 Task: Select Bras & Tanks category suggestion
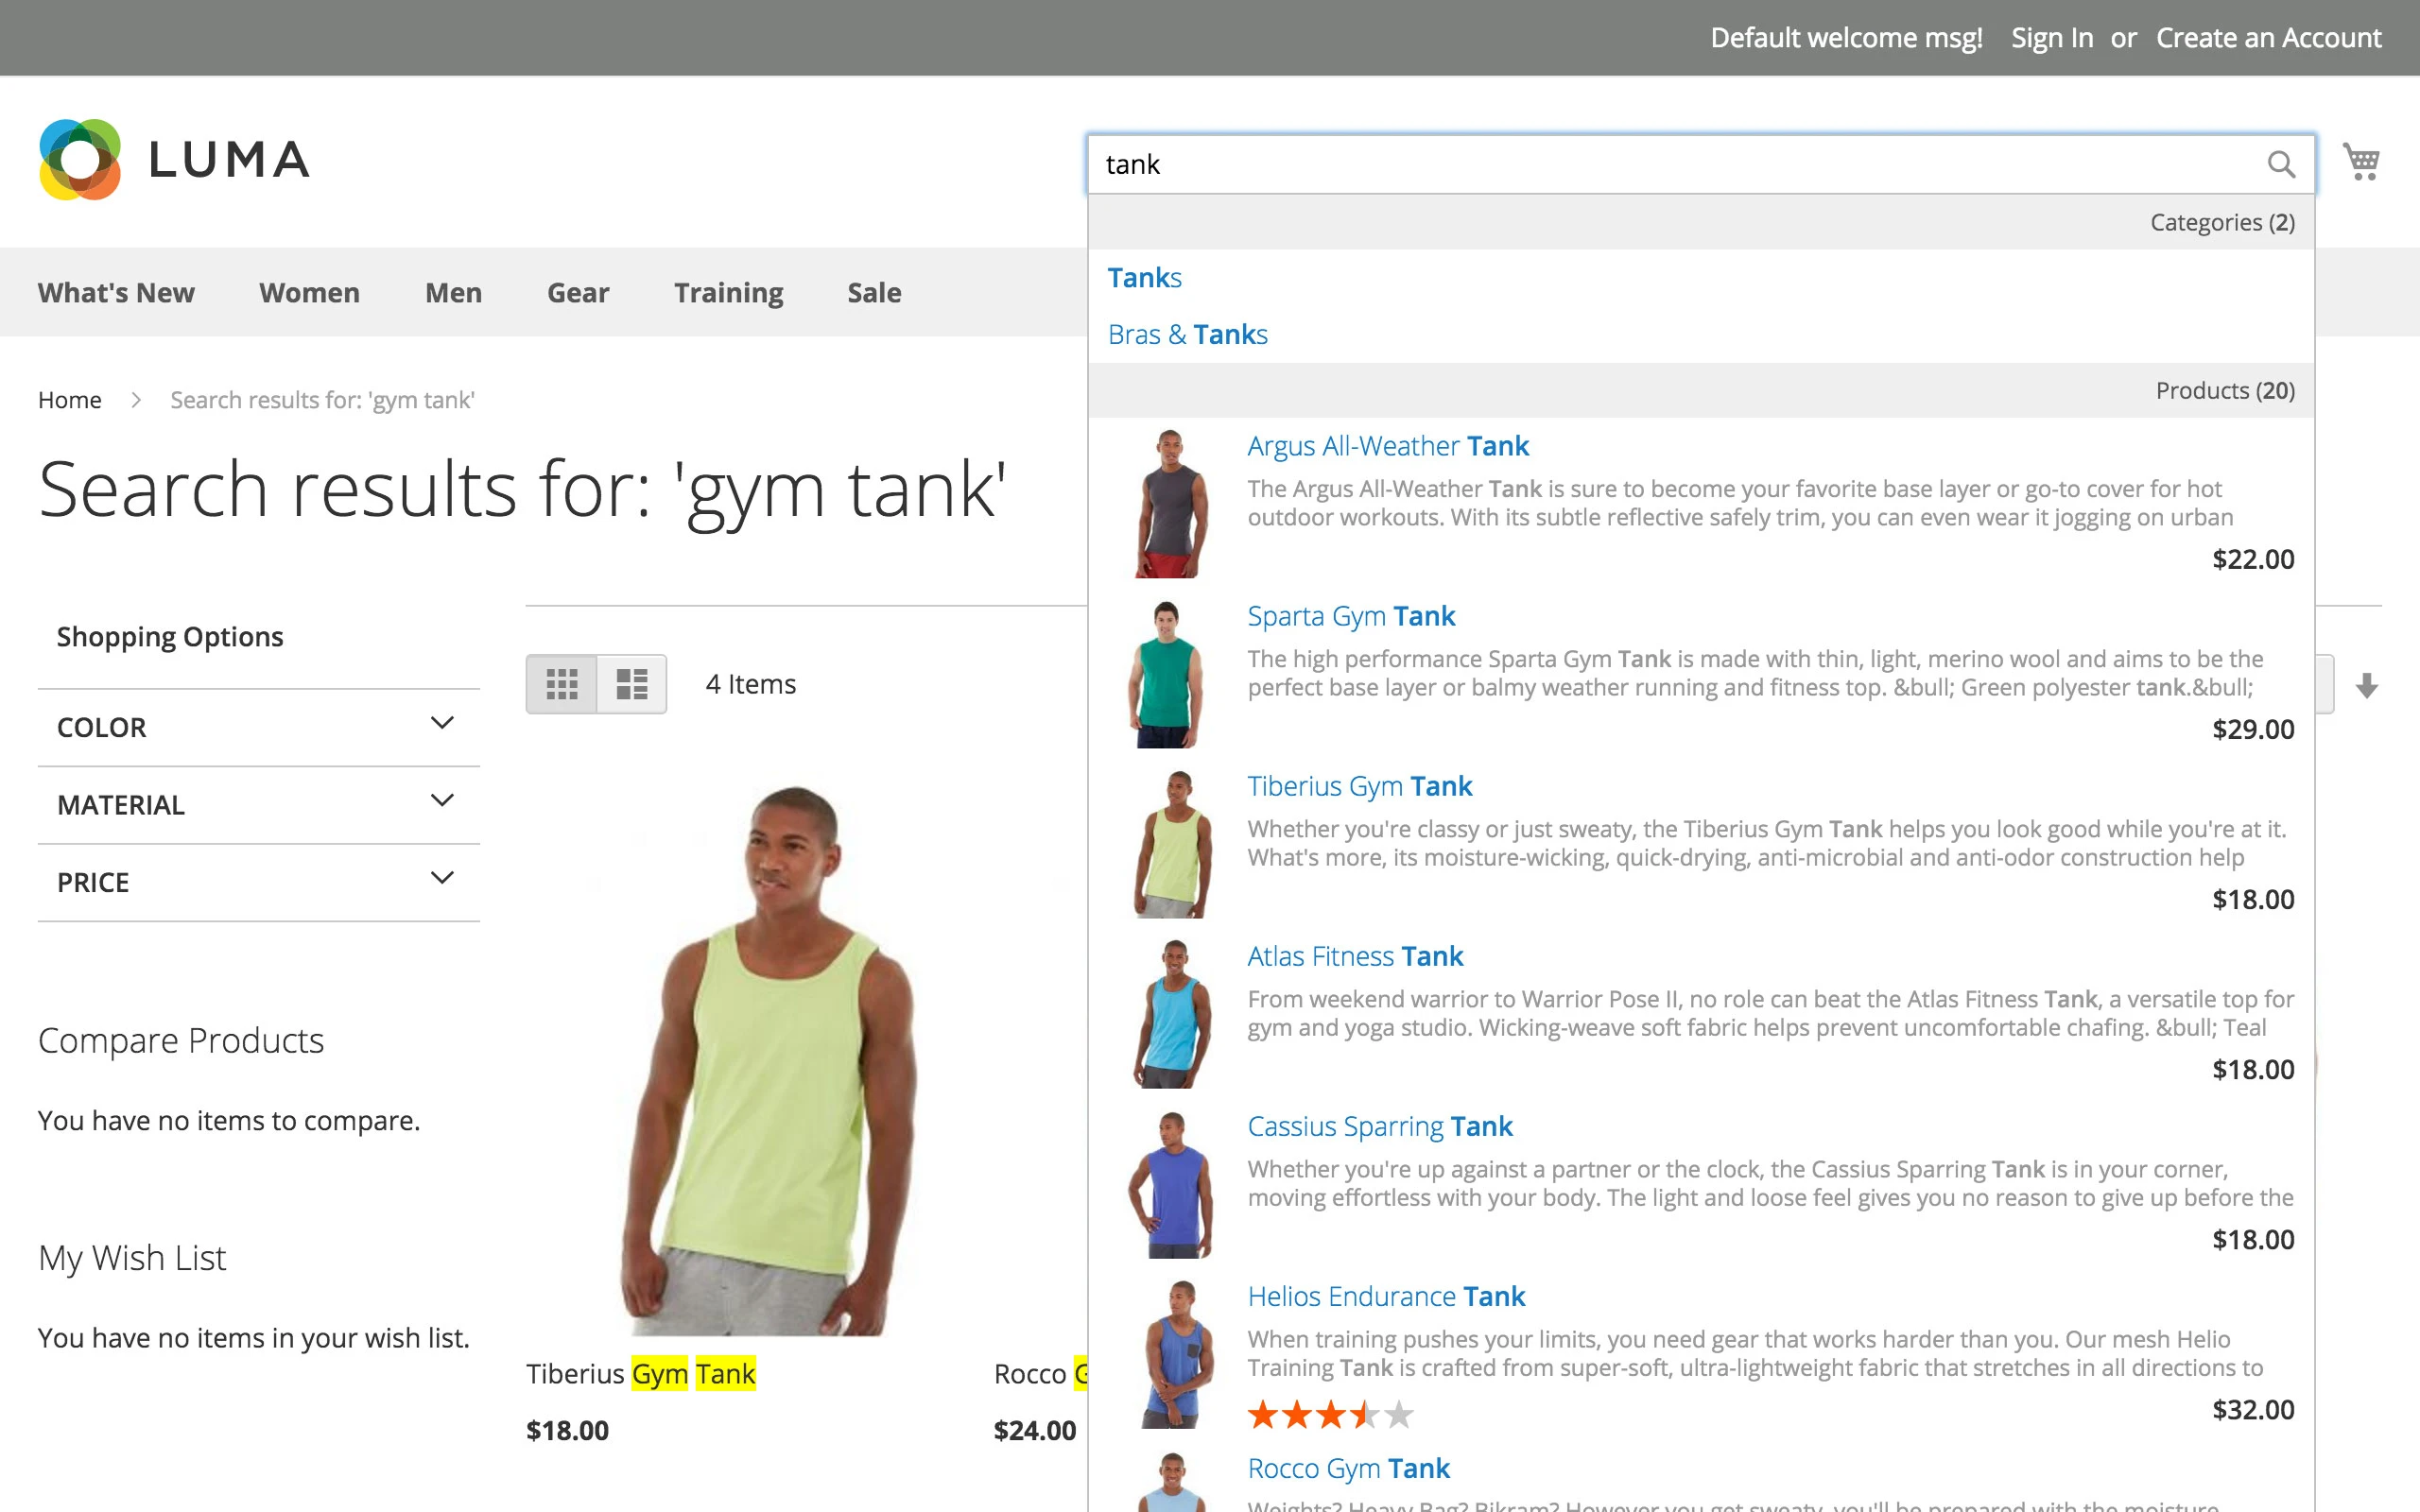point(1187,334)
